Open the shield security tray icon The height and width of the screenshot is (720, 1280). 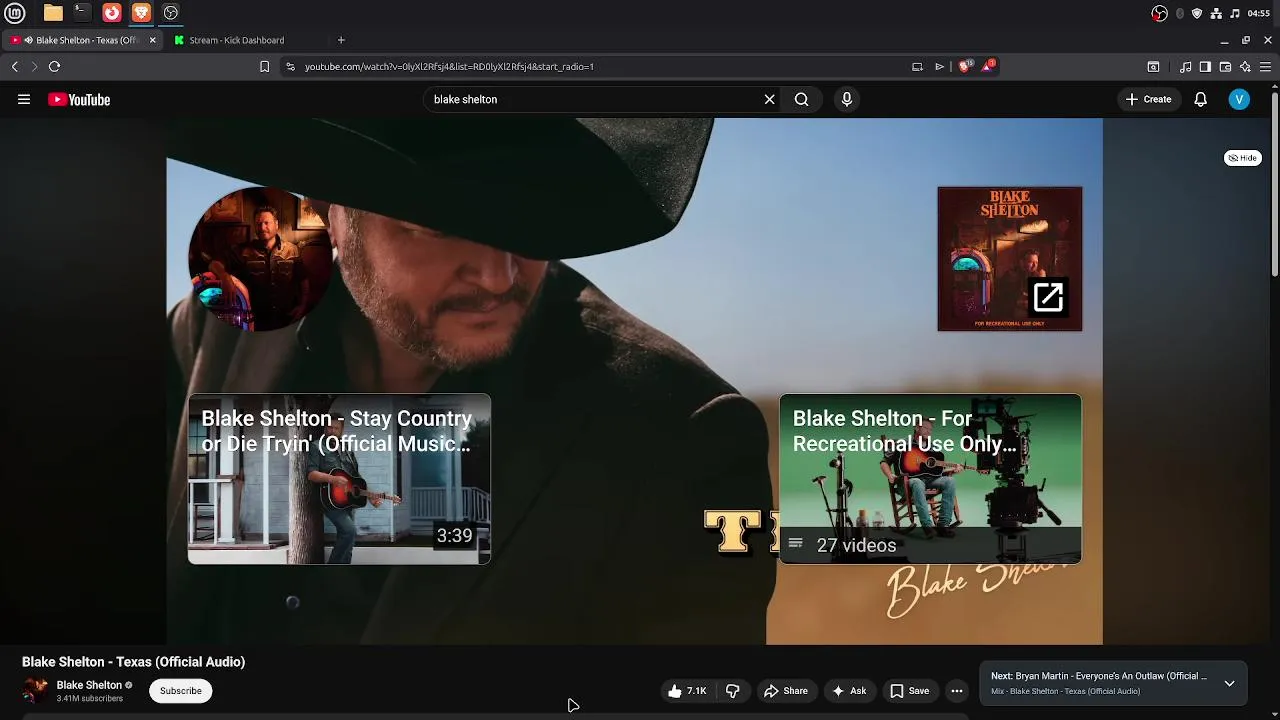1197,13
